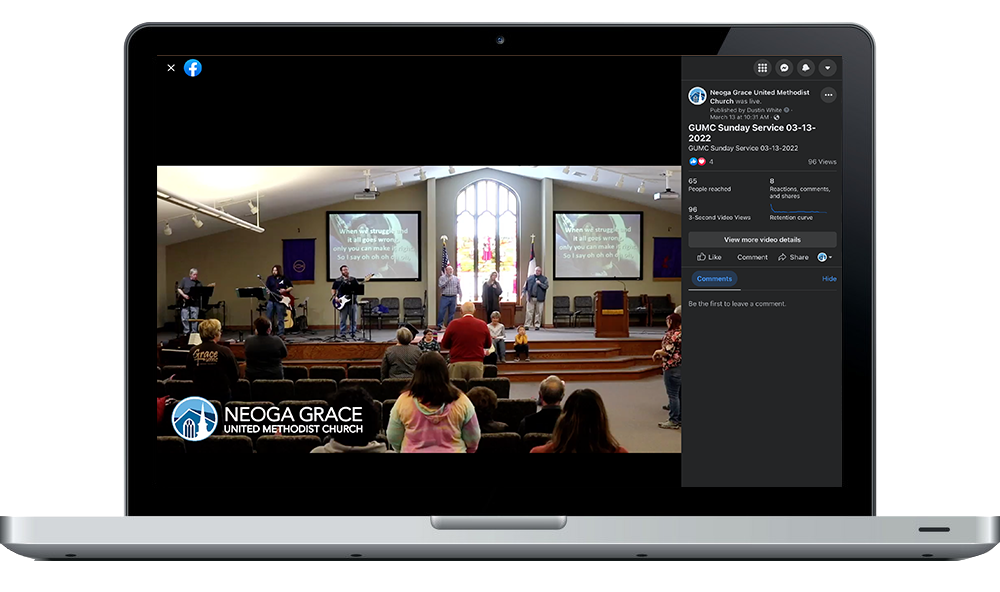Image resolution: width=1000 pixels, height=592 pixels.
Task: Like the Sunday Service video
Action: [x=709, y=257]
